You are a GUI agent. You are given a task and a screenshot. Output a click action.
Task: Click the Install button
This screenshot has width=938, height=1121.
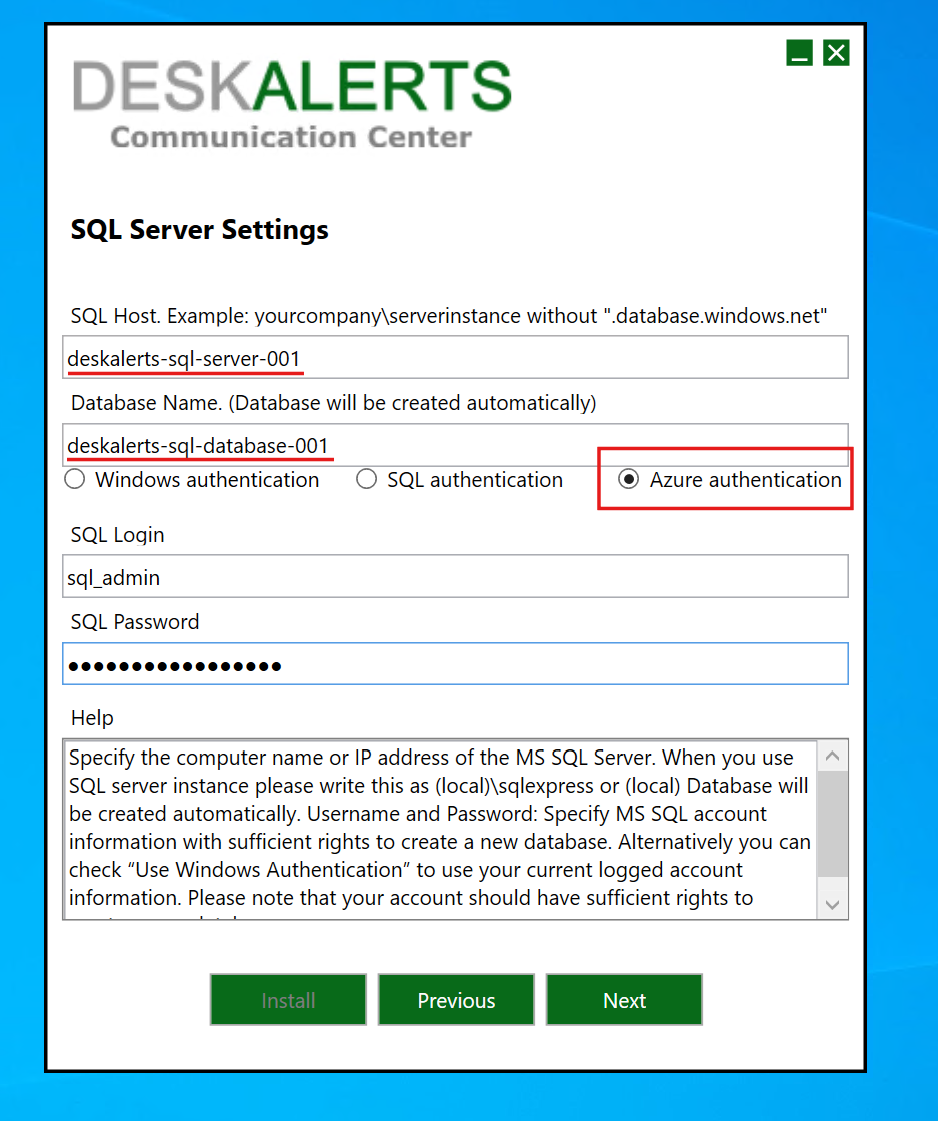tap(288, 999)
